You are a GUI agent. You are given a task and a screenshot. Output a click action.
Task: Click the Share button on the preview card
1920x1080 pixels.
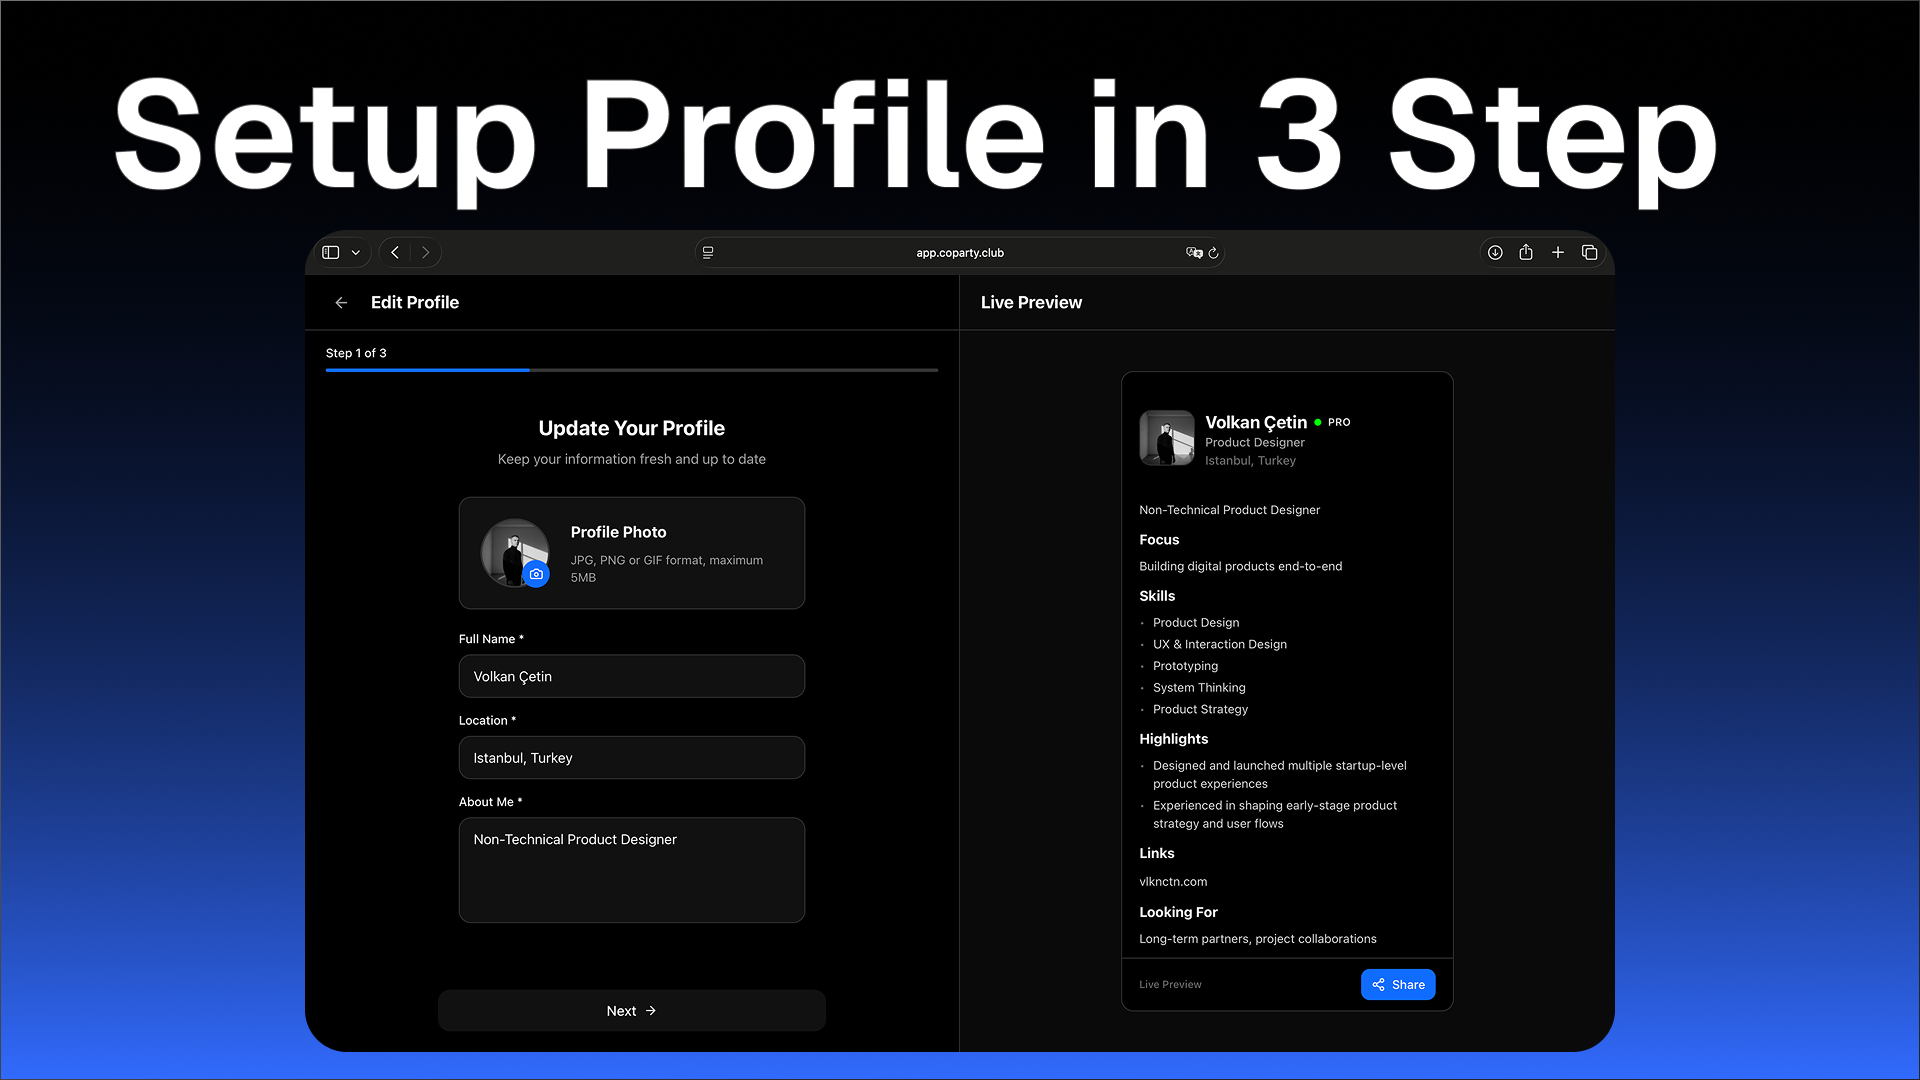(x=1398, y=984)
